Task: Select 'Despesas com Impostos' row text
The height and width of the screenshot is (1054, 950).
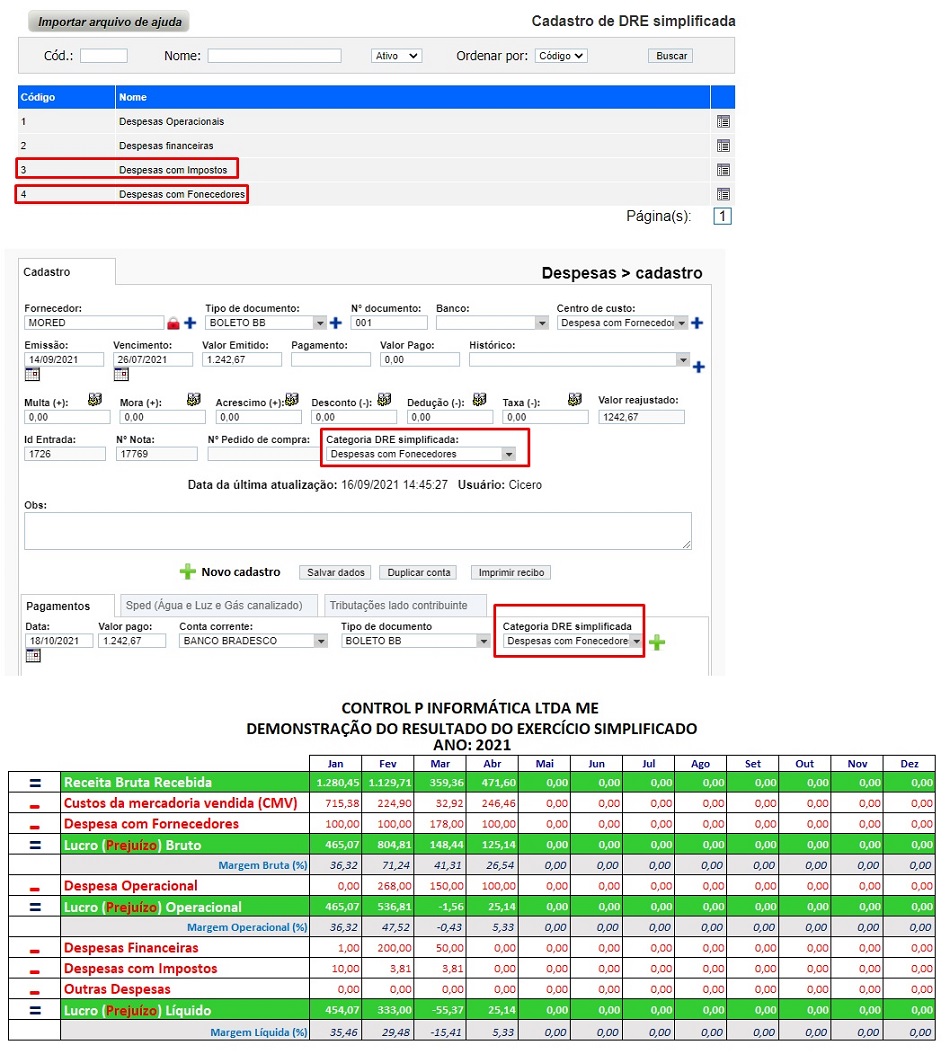Action: (173, 170)
